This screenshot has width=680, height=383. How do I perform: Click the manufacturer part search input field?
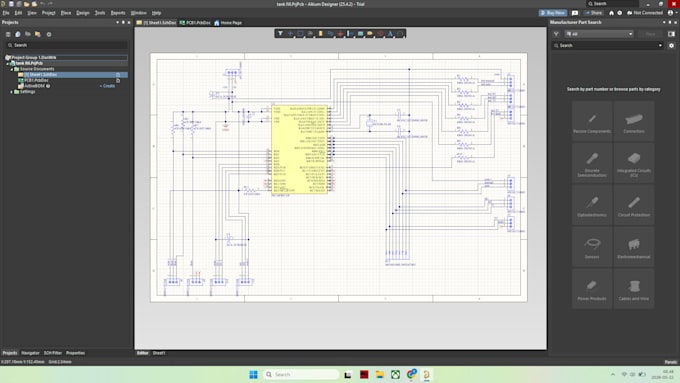click(607, 46)
